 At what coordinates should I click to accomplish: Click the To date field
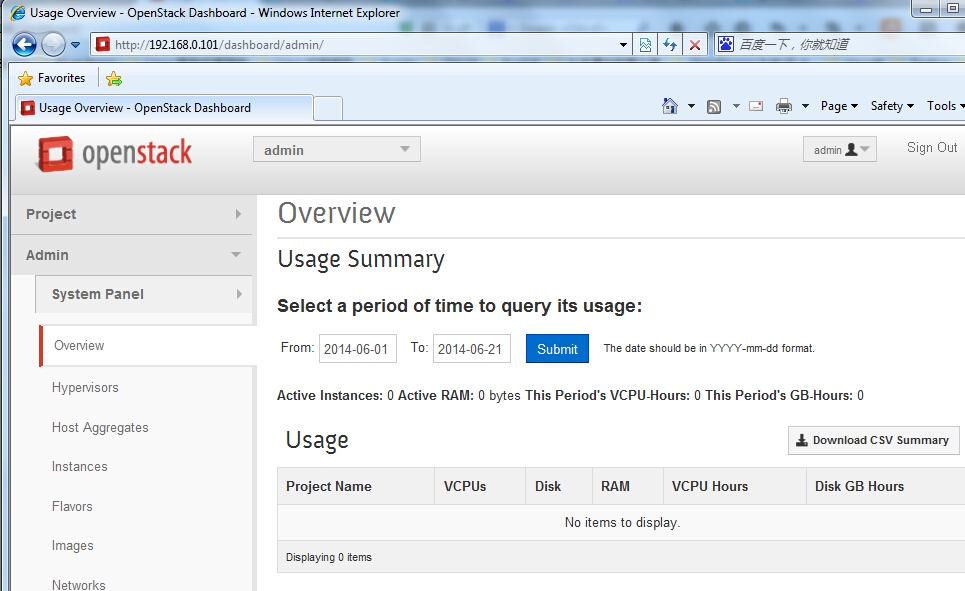471,348
